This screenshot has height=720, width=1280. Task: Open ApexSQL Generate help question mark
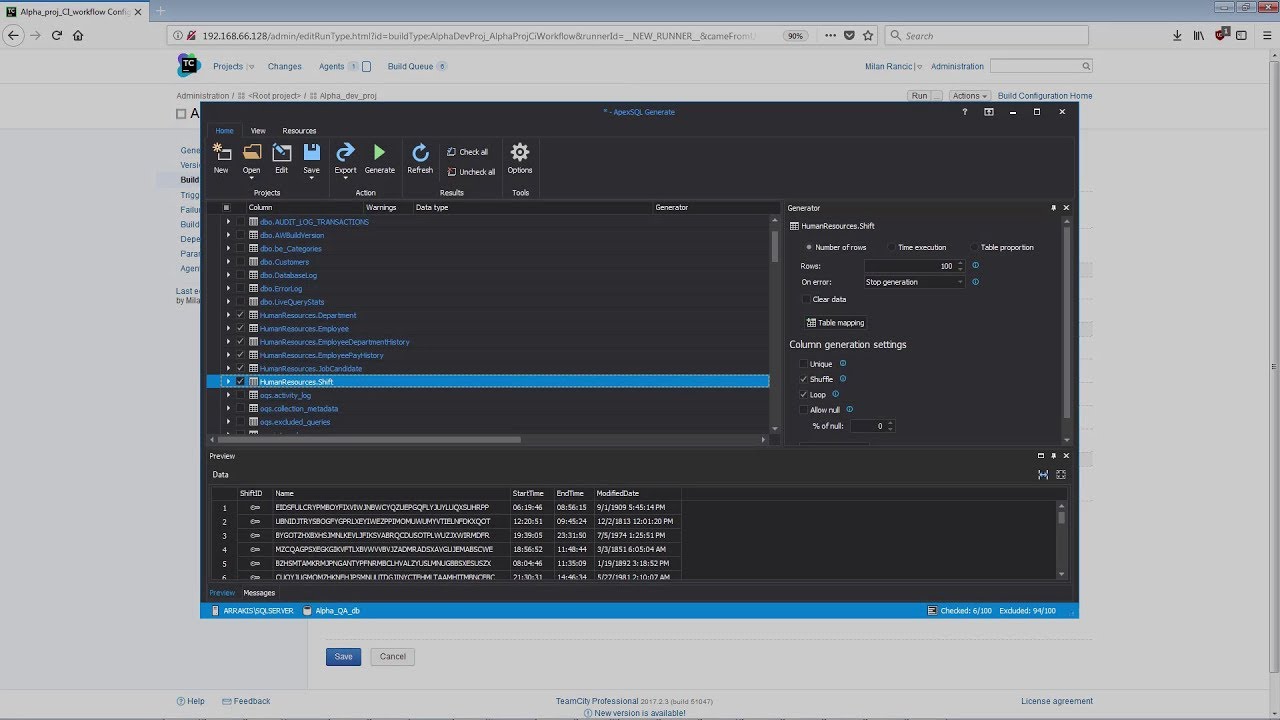click(964, 112)
